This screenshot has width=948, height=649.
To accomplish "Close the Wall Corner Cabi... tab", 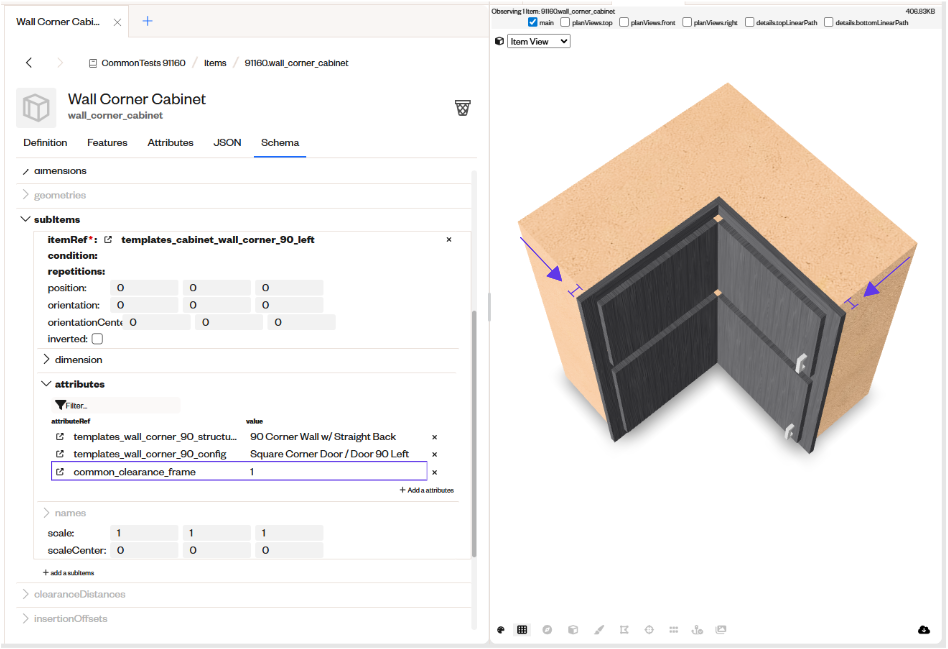I will click(117, 22).
